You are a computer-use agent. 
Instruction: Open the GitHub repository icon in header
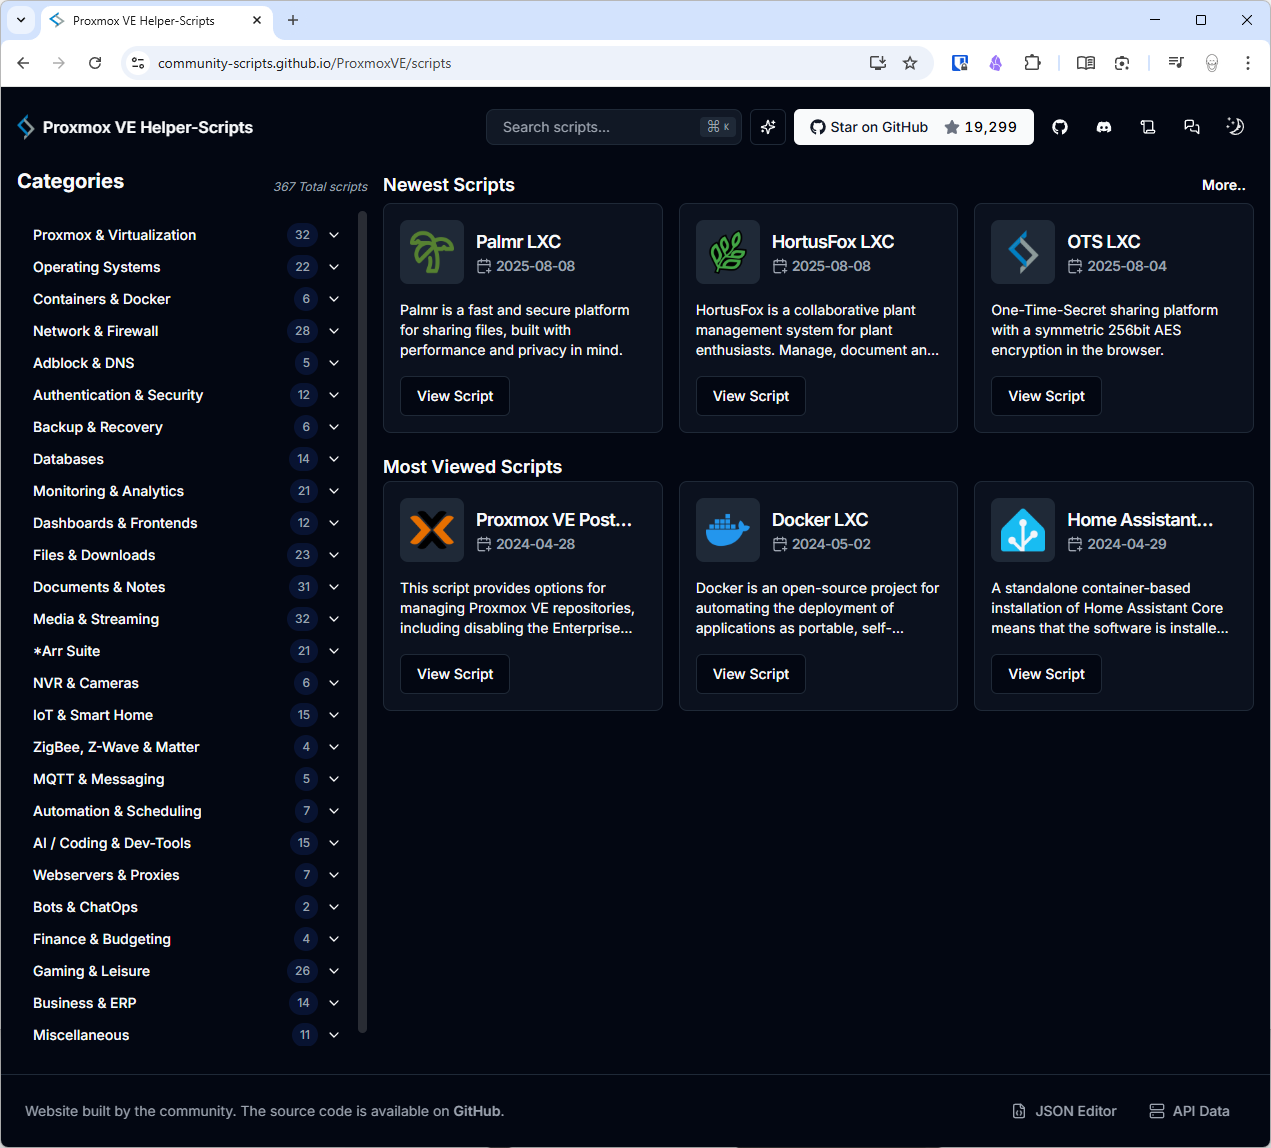coord(1060,127)
